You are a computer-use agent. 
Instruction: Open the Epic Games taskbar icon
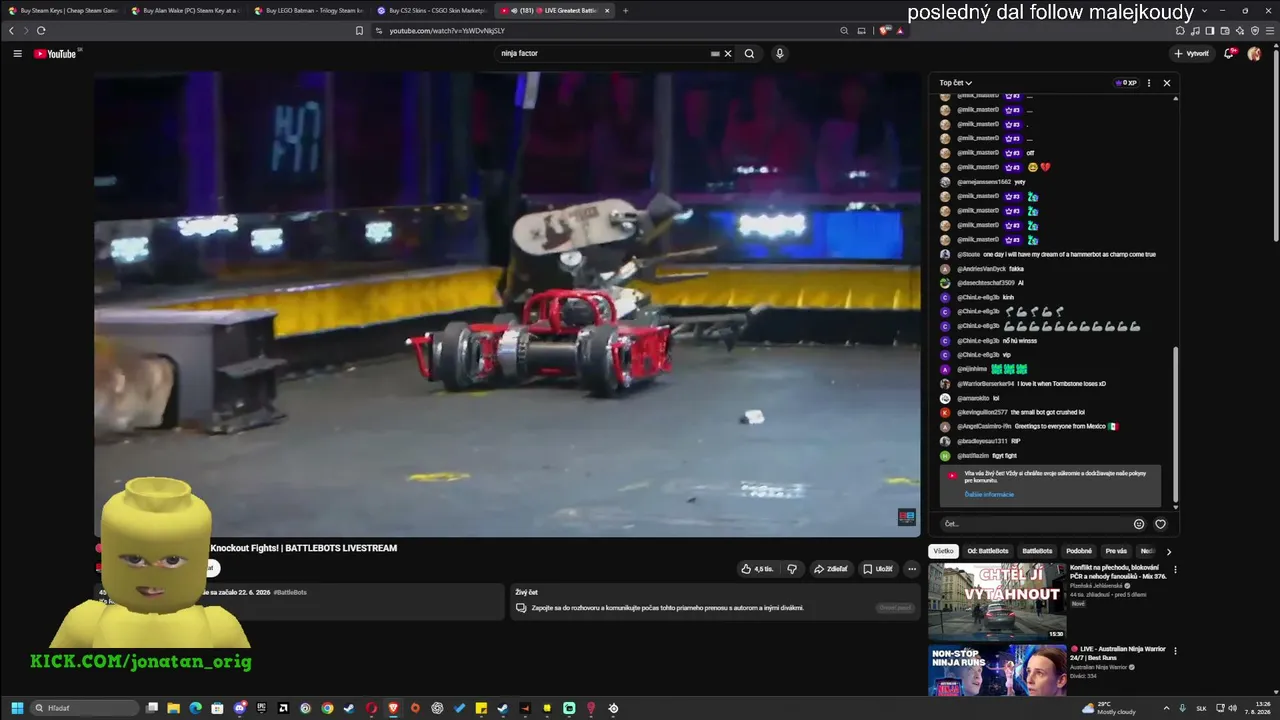pos(262,708)
